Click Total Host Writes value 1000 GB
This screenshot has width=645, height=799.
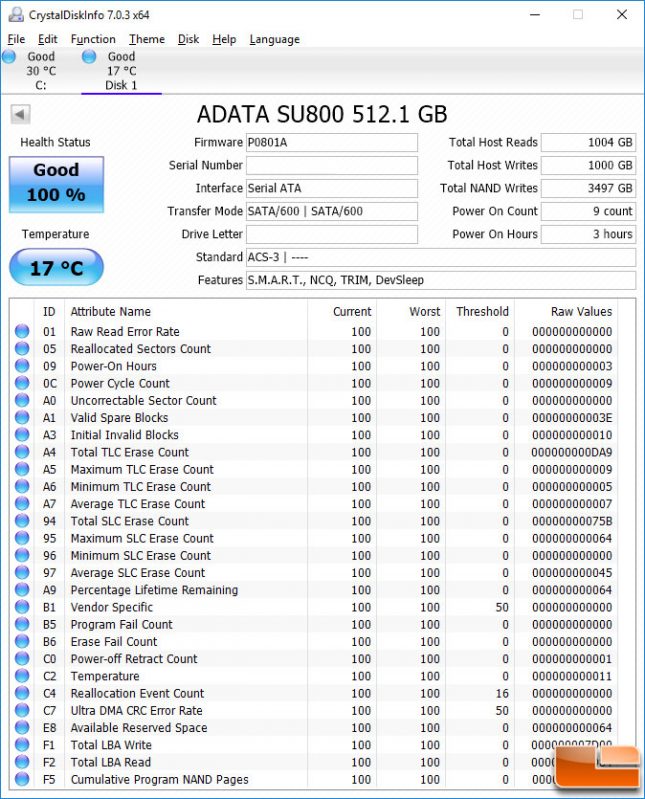click(x=588, y=165)
